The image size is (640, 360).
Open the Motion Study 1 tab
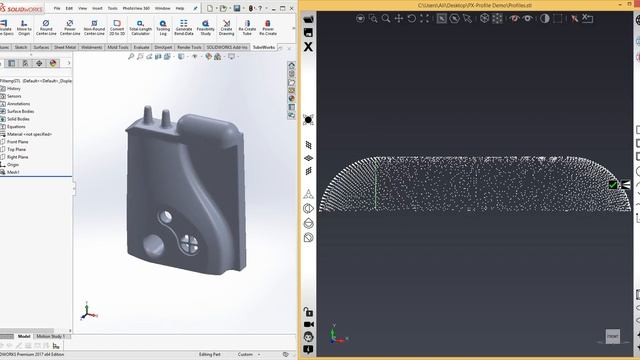pyautogui.click(x=51, y=336)
